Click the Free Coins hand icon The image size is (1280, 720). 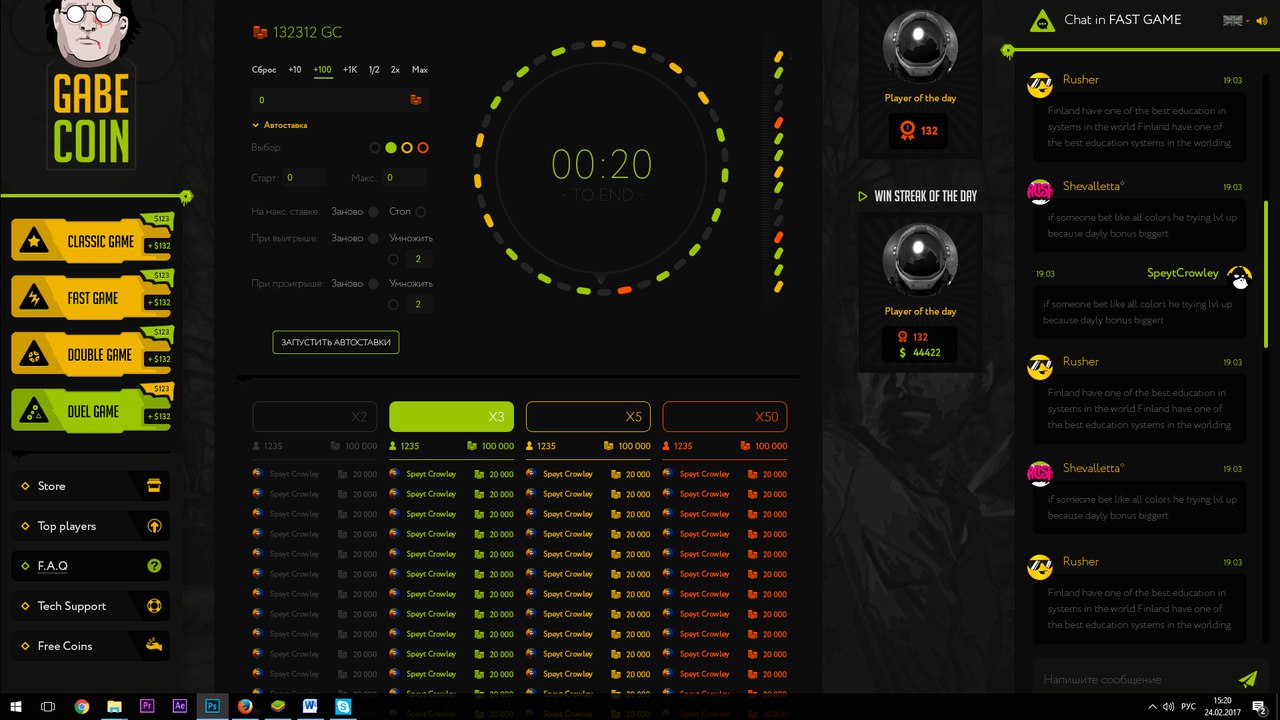click(x=154, y=645)
